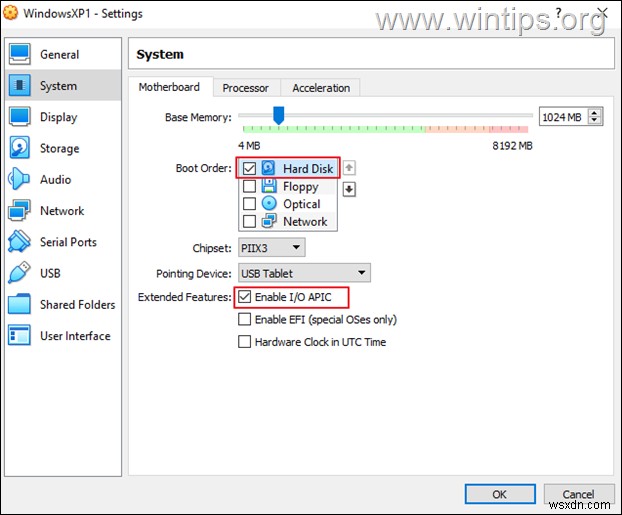
Task: Select the Shared Folders folder icon
Action: [19, 304]
